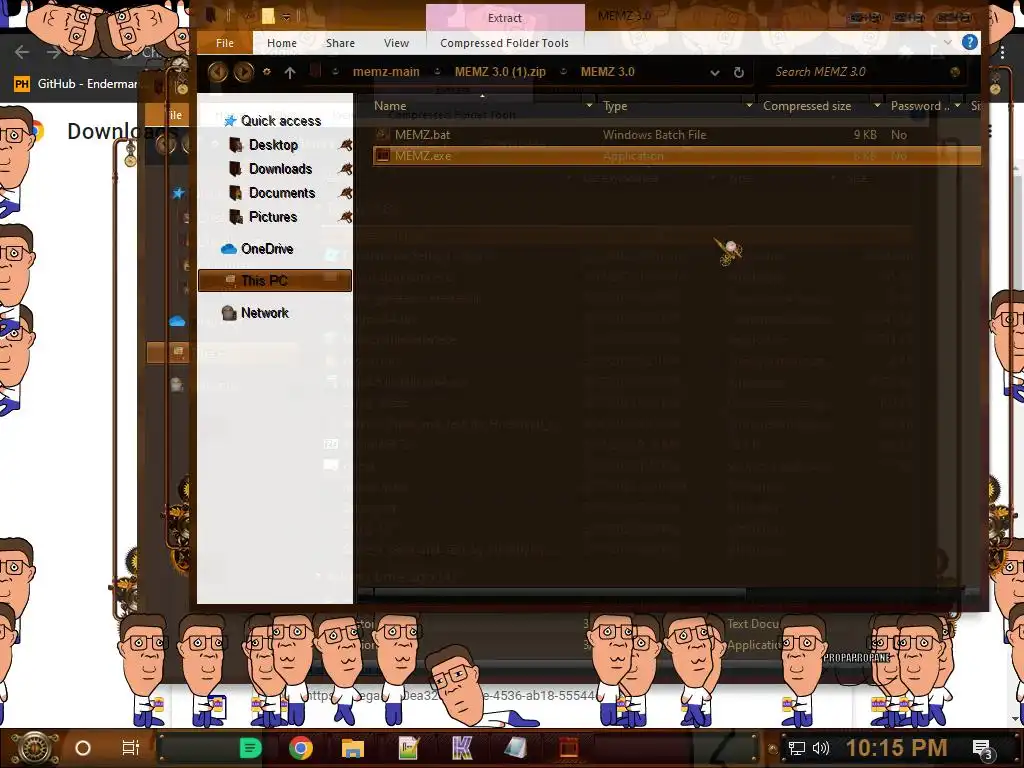Open Network in the navigation pane
The width and height of the screenshot is (1024, 768).
pos(264,313)
